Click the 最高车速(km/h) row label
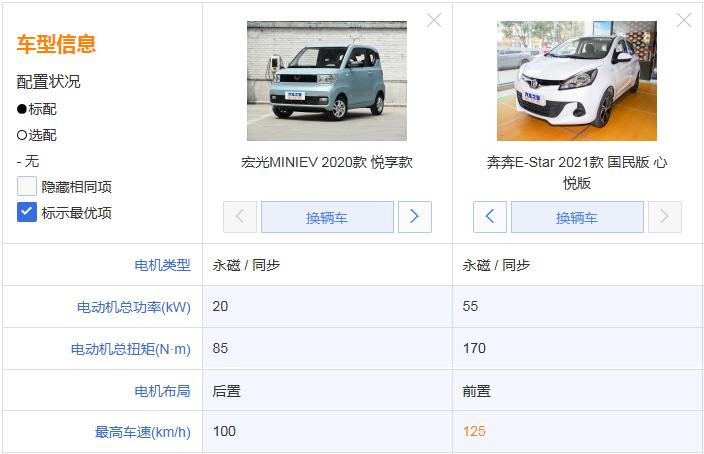 pos(142,432)
